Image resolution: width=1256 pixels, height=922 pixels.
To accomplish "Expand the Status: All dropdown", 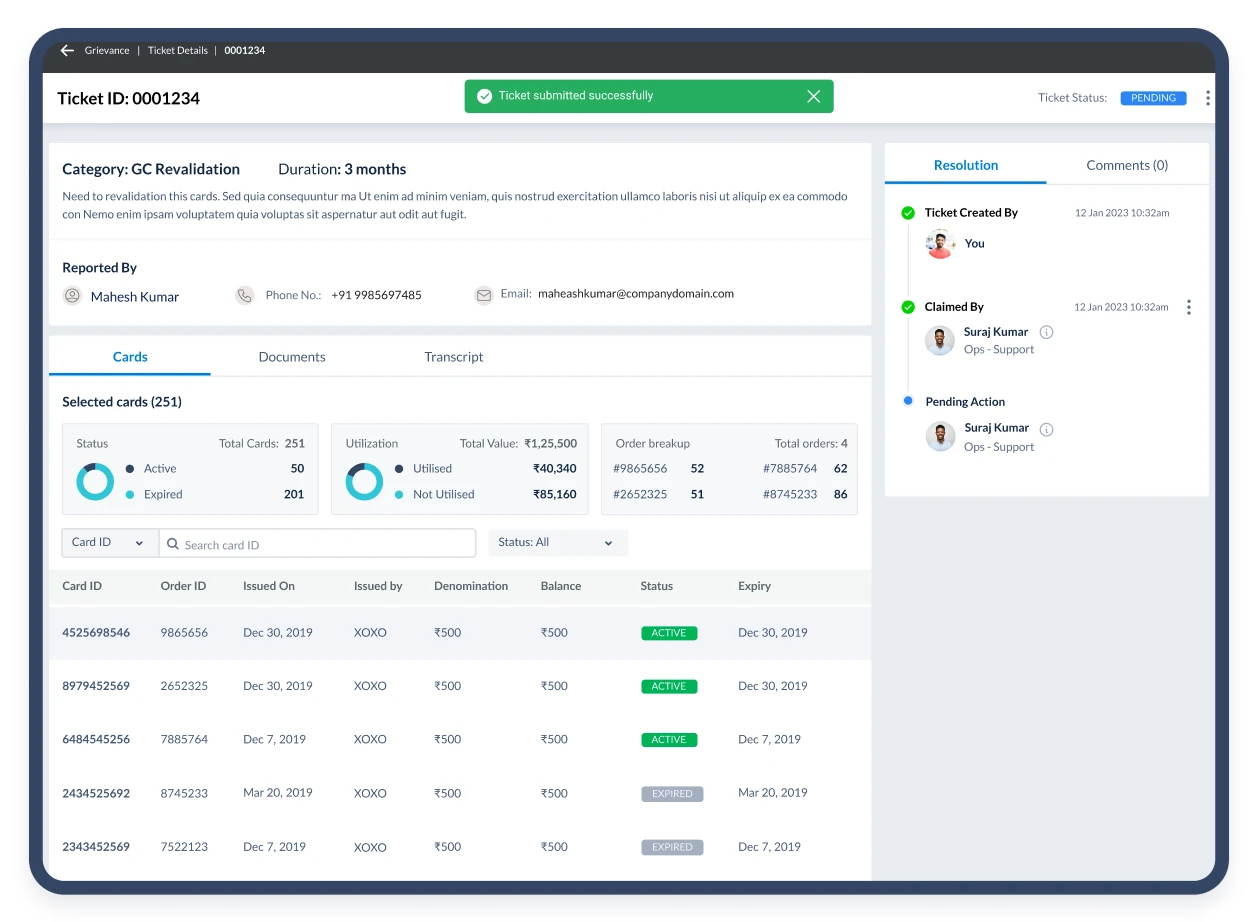I will tap(557, 543).
